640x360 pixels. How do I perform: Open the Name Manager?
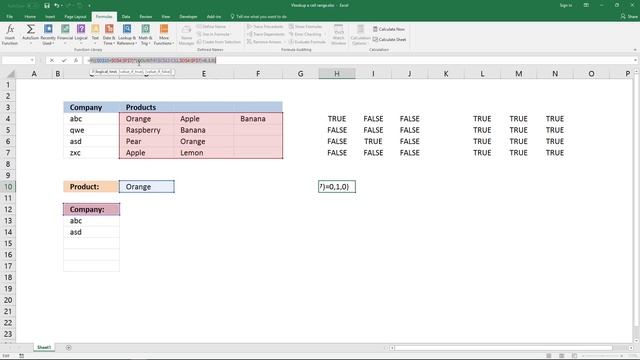[186, 35]
